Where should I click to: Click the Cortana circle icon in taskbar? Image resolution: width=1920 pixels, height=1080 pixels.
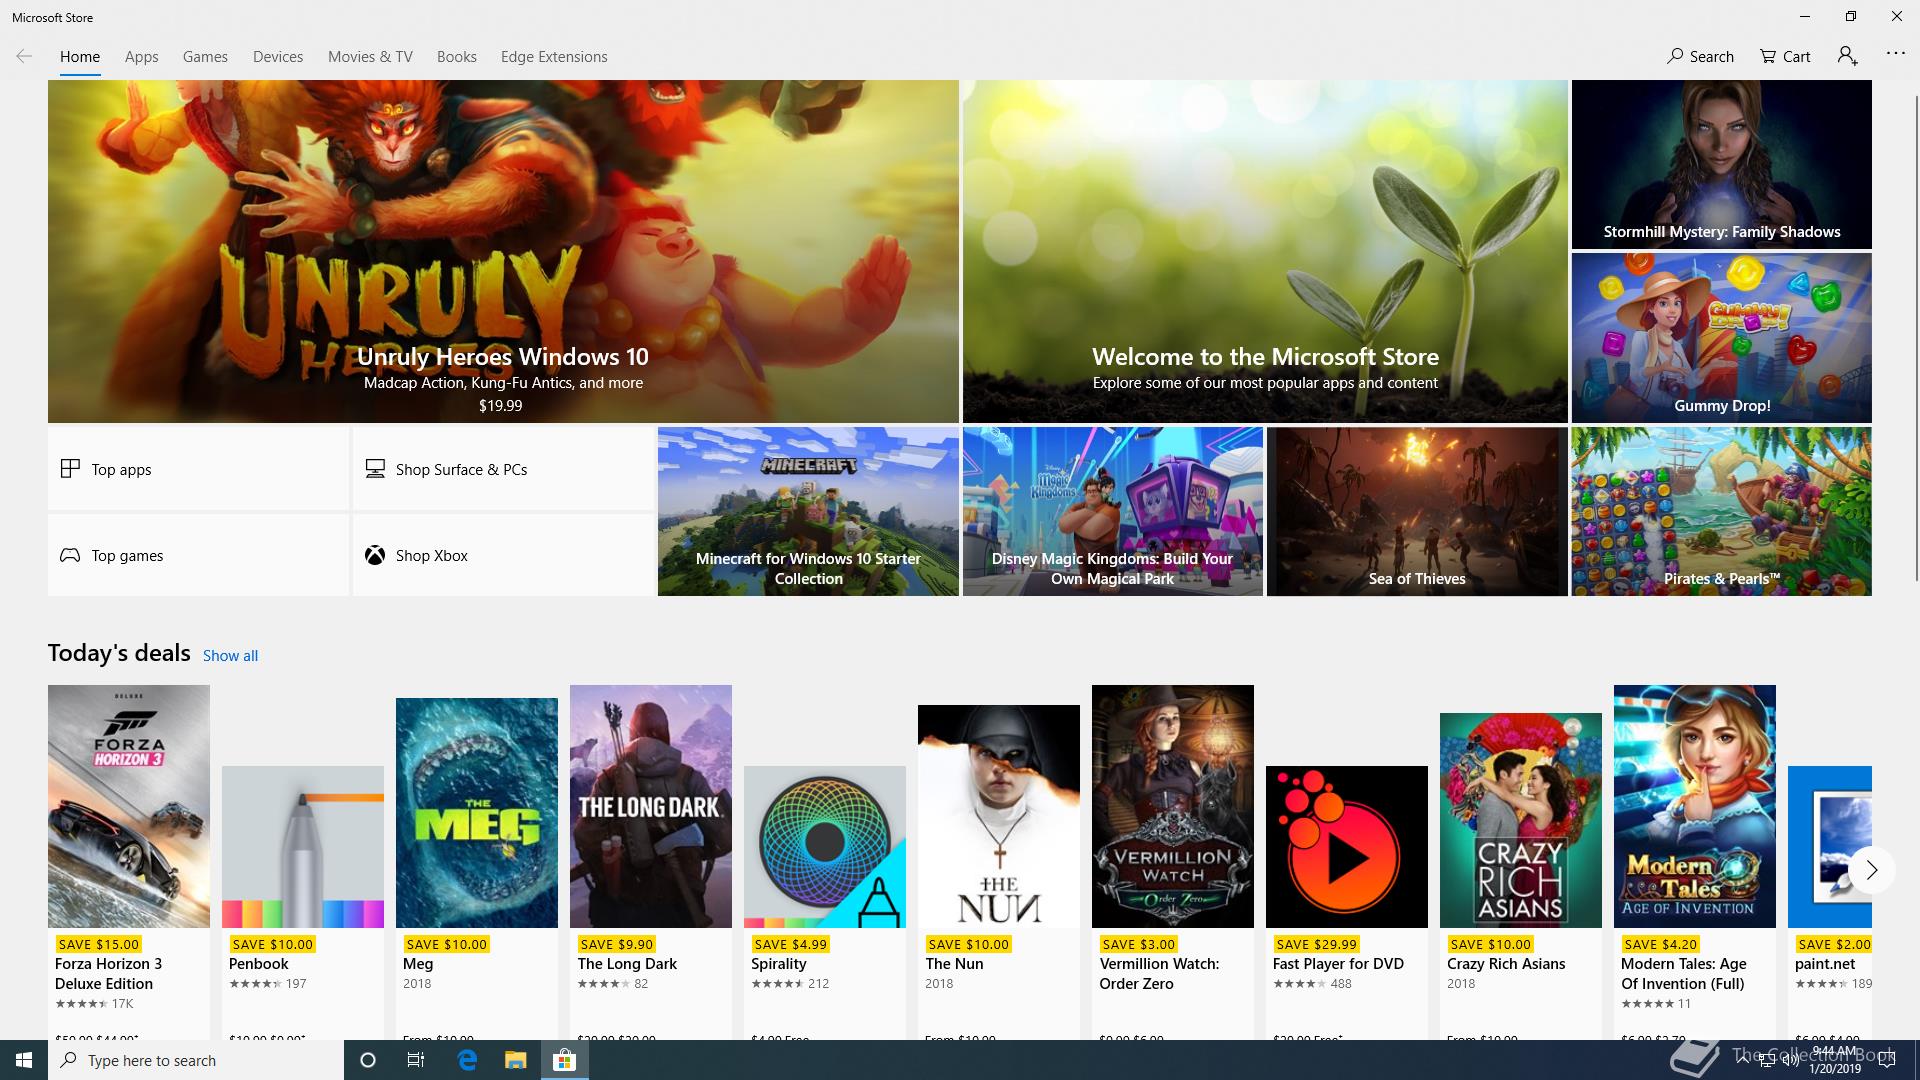point(367,1060)
